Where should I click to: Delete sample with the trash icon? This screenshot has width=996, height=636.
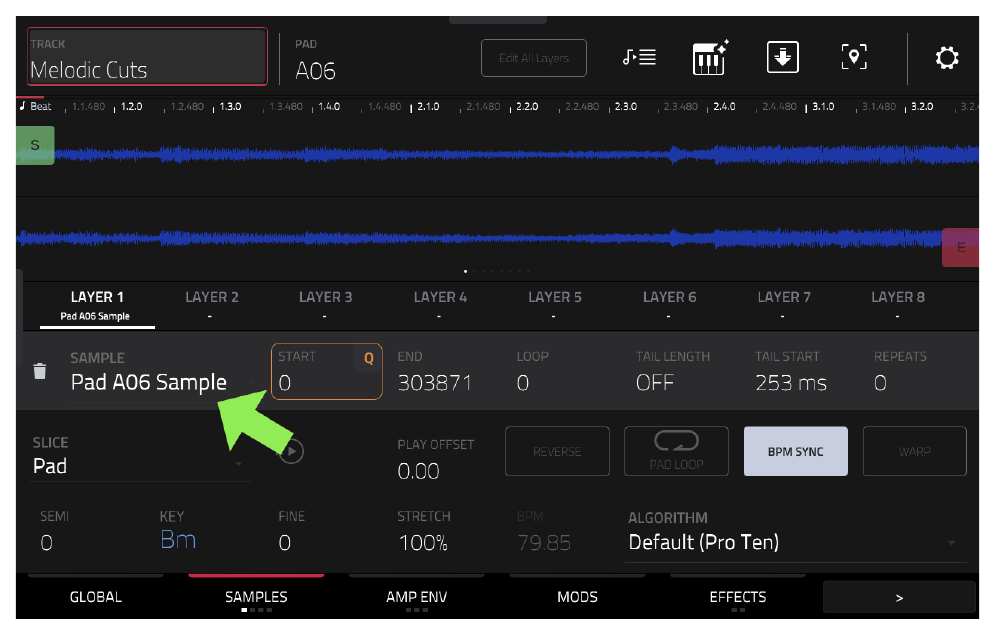(40, 371)
